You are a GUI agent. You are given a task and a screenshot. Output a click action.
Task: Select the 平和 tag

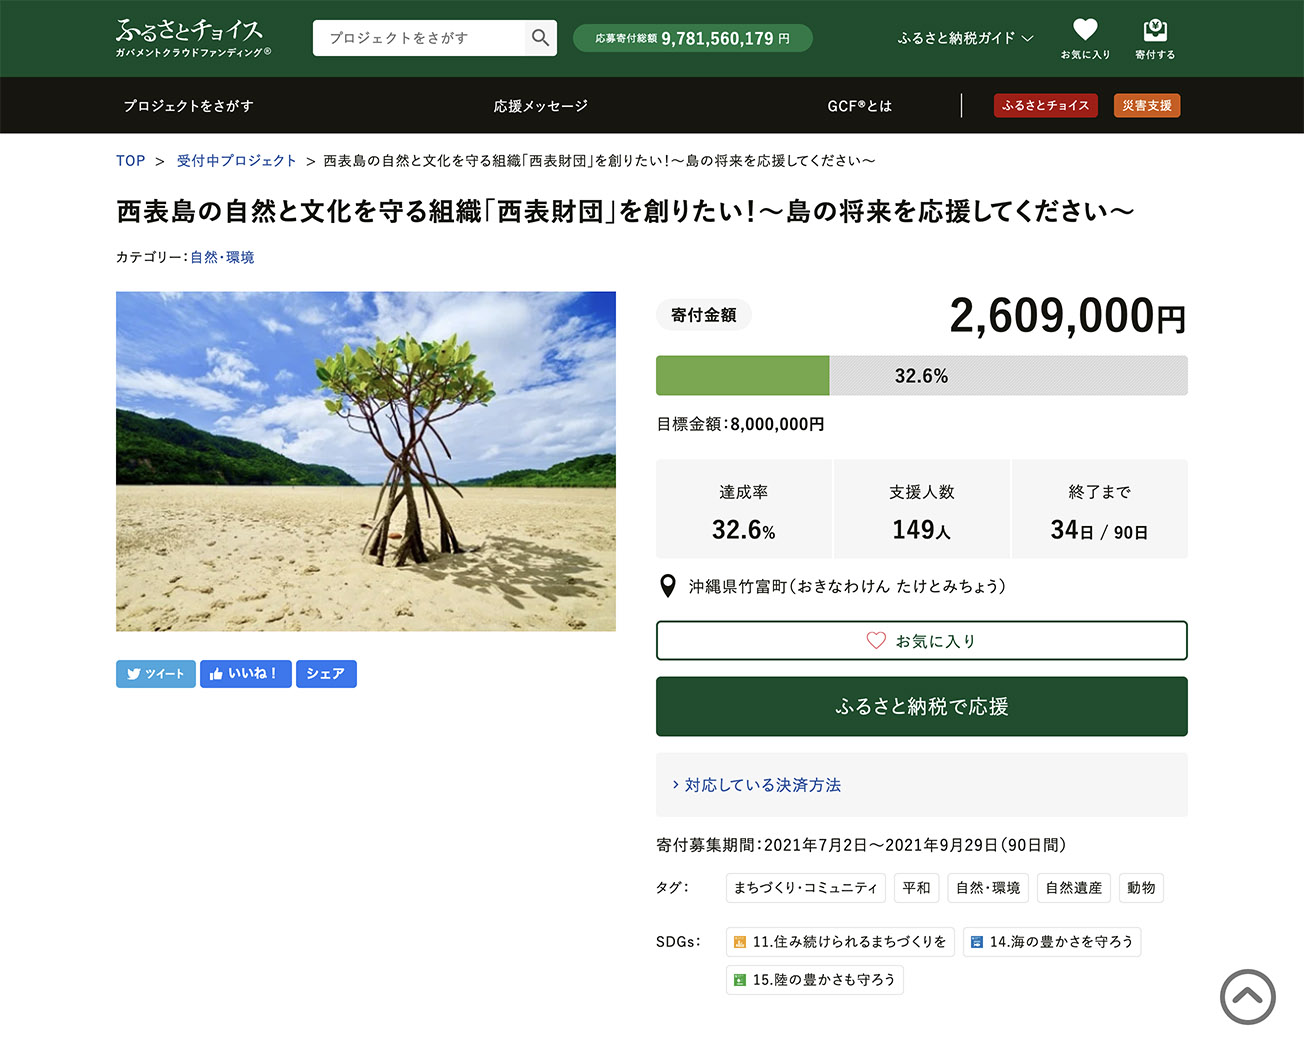[x=916, y=888]
